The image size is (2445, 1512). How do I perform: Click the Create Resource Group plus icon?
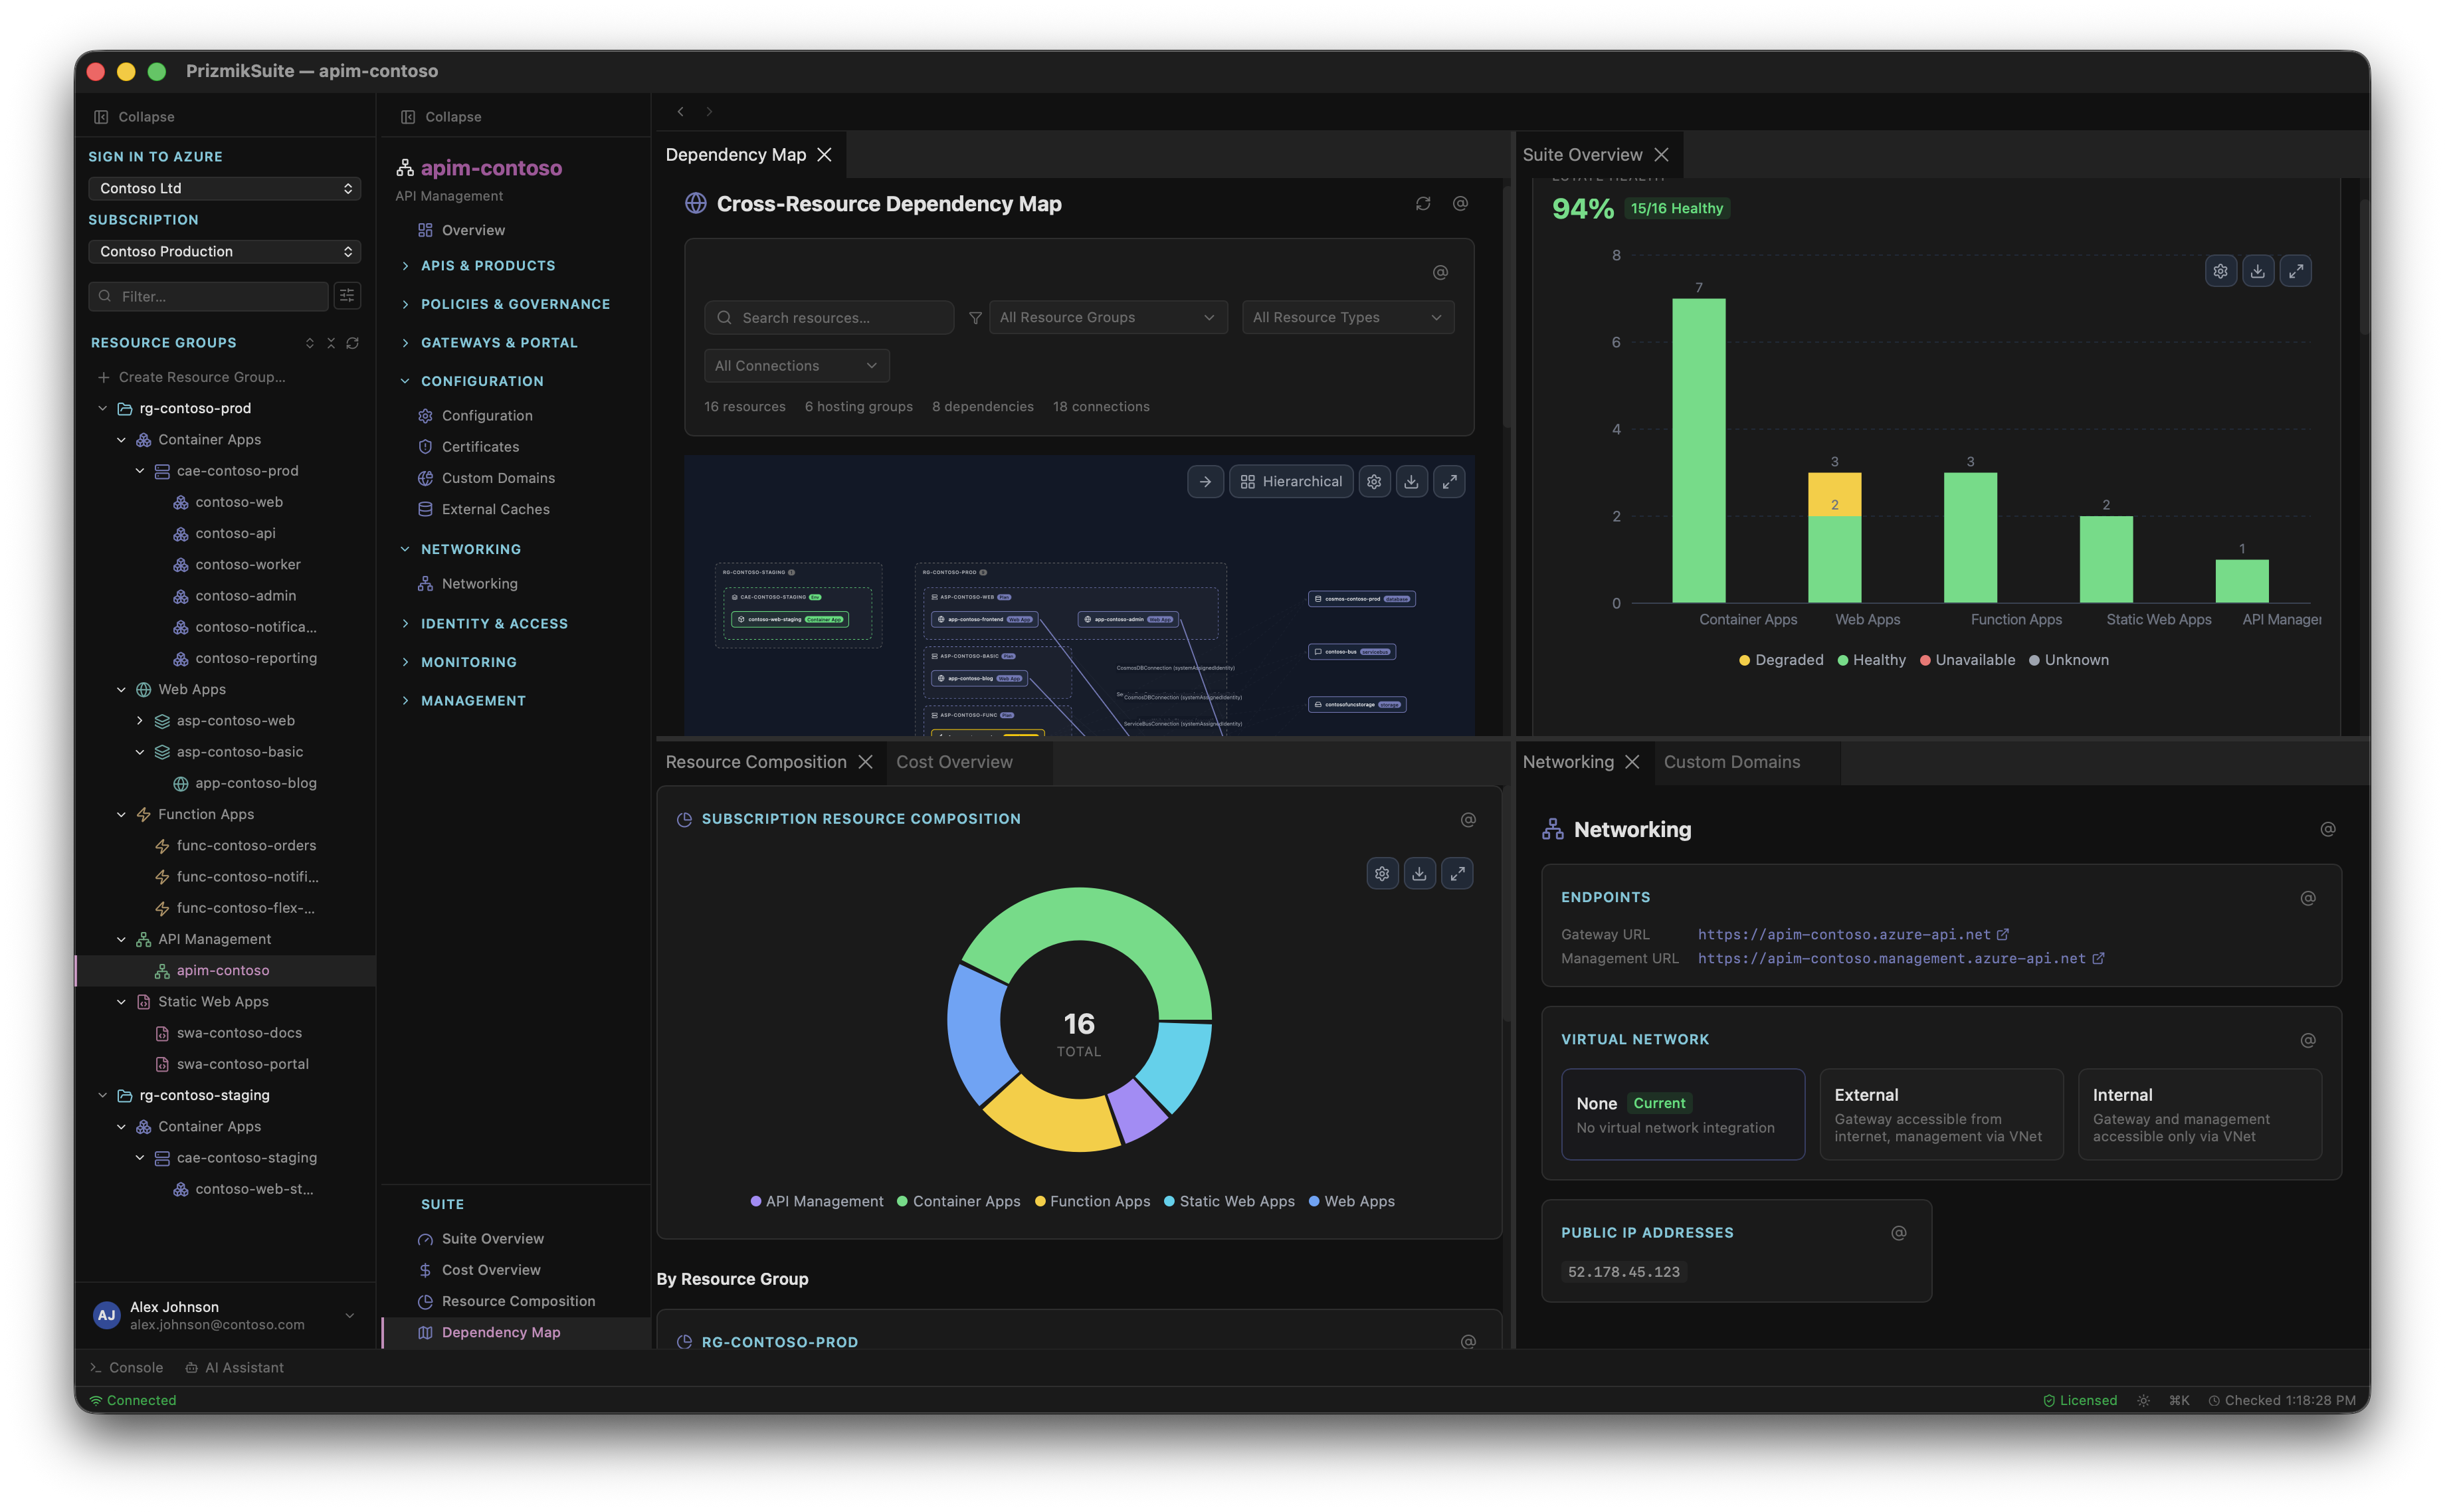point(103,377)
